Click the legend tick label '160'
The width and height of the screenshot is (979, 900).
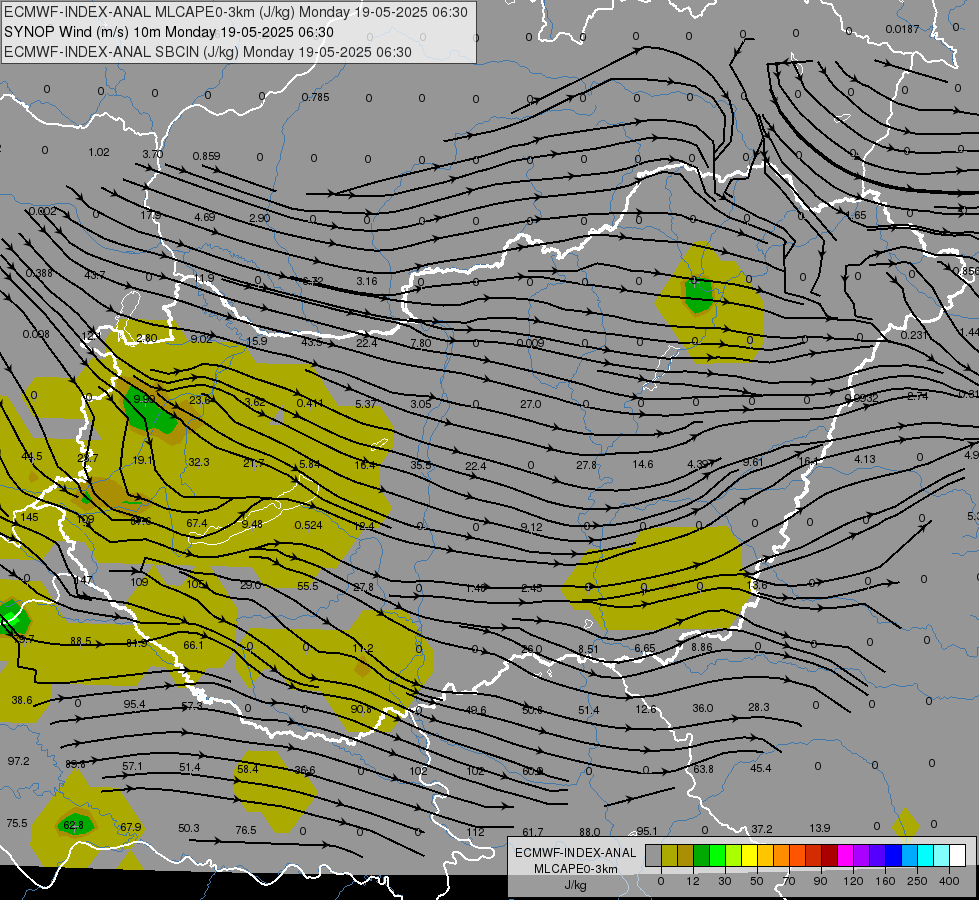tap(885, 881)
